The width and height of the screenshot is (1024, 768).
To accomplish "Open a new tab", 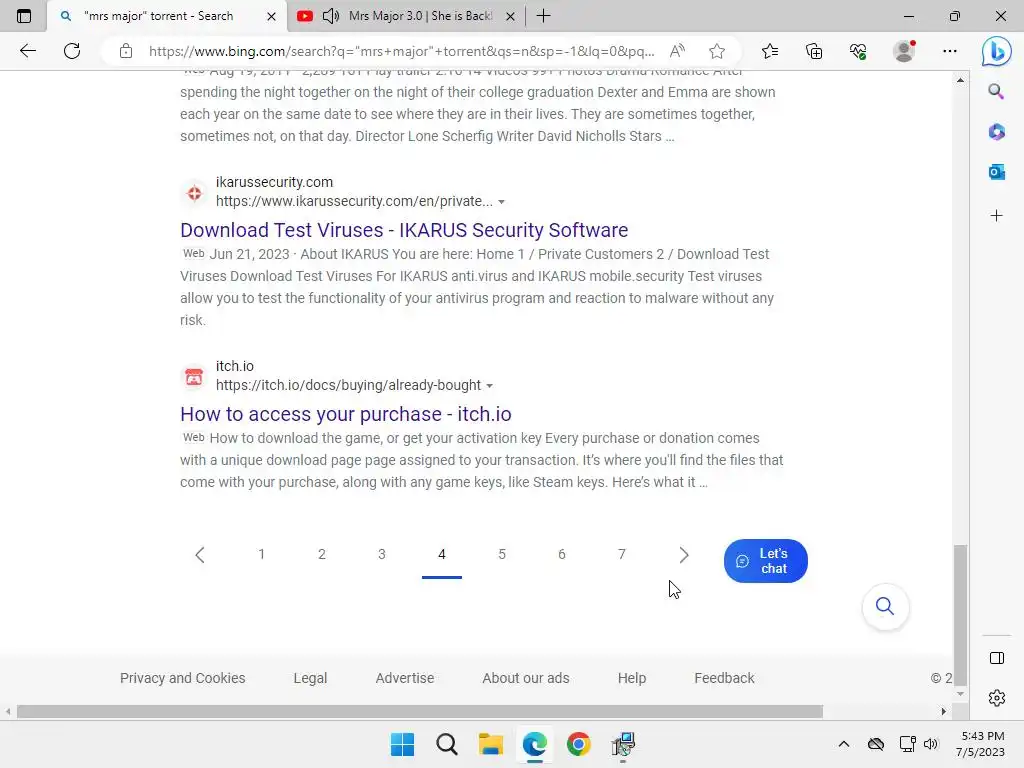I will 543,16.
